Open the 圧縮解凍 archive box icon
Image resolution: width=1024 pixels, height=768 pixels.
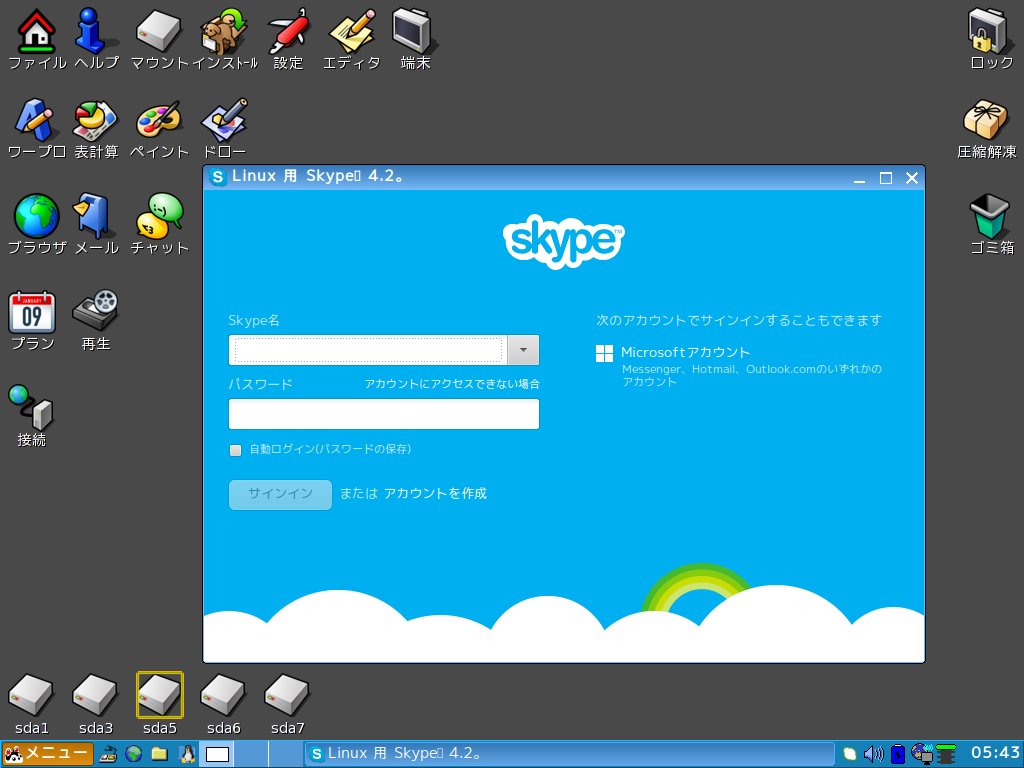point(986,120)
